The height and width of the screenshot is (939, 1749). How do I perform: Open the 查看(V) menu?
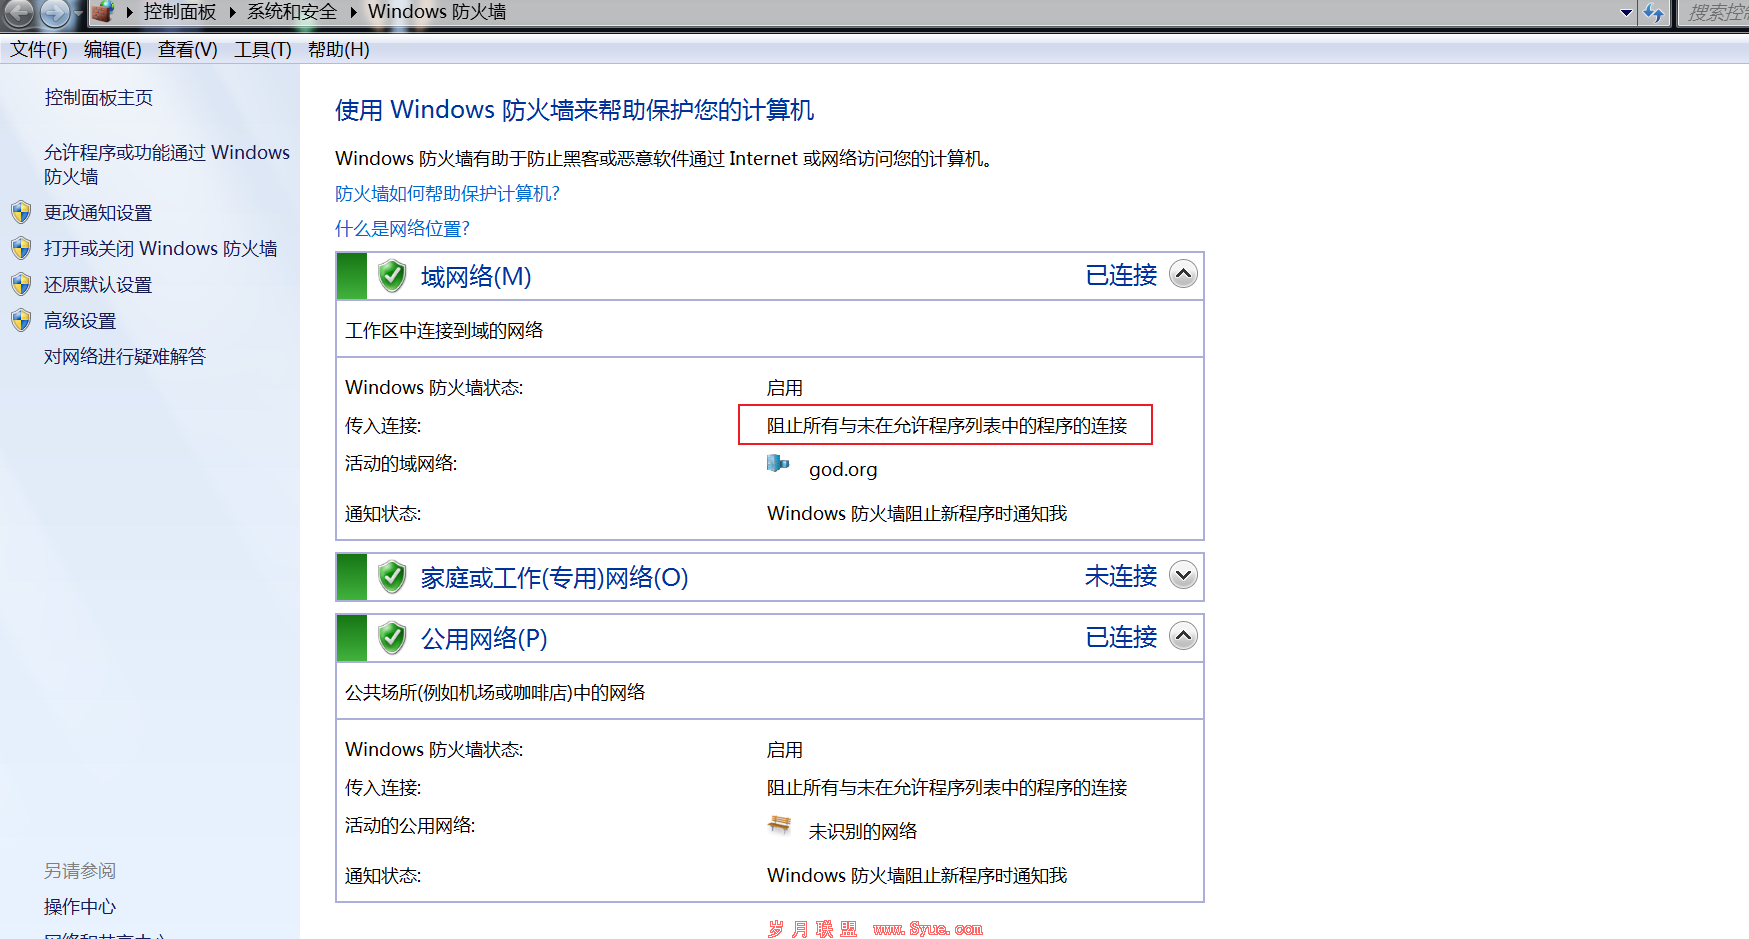tap(188, 49)
